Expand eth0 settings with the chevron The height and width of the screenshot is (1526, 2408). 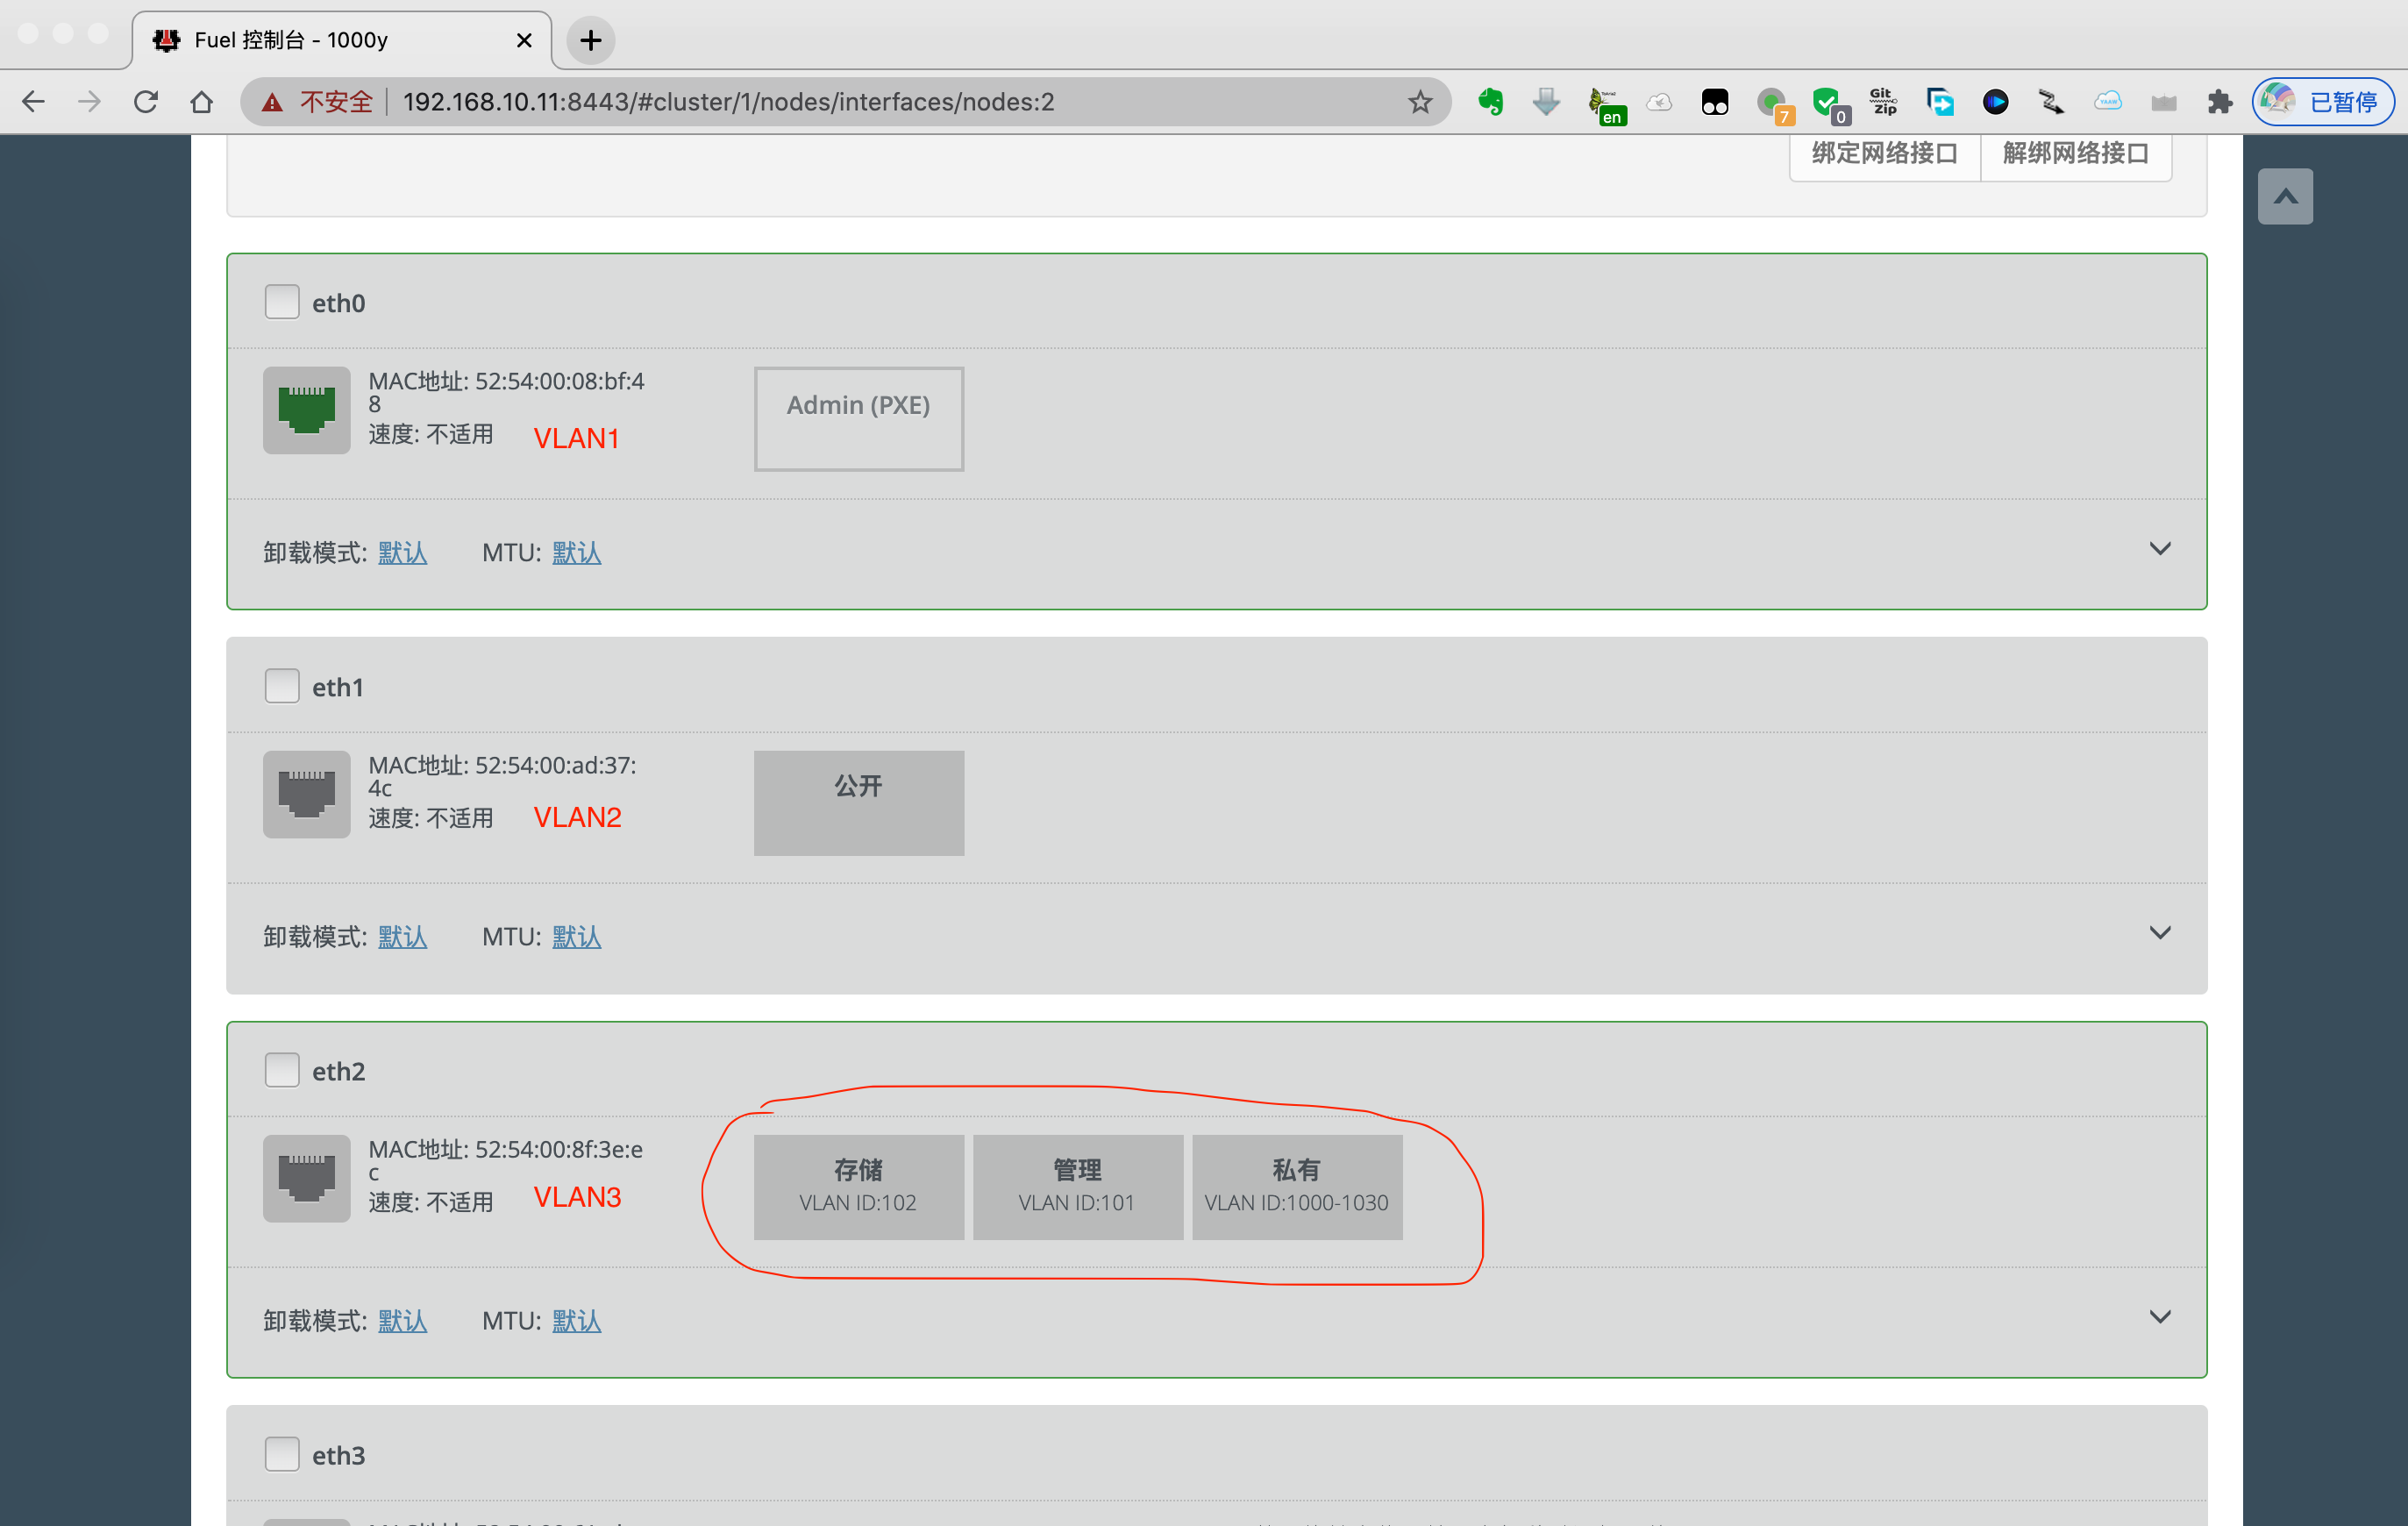click(2160, 549)
